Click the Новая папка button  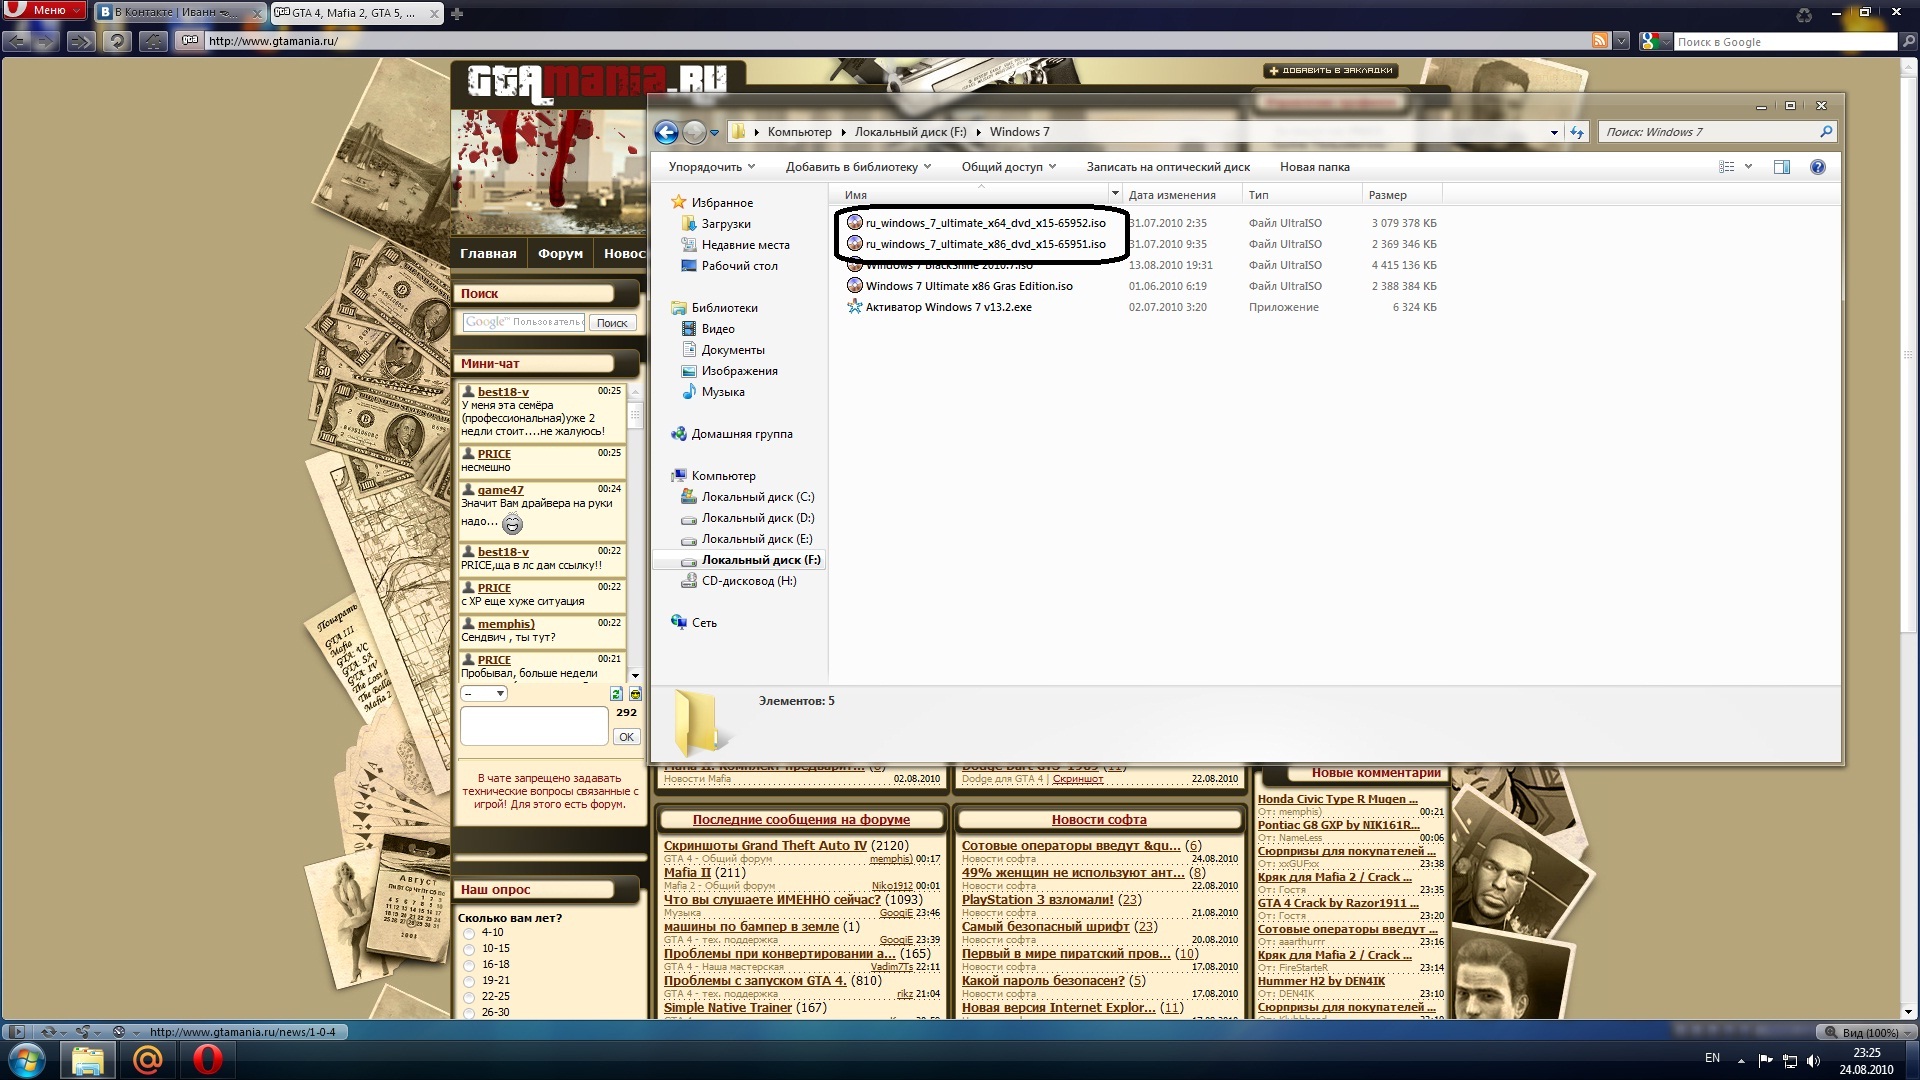click(1314, 167)
